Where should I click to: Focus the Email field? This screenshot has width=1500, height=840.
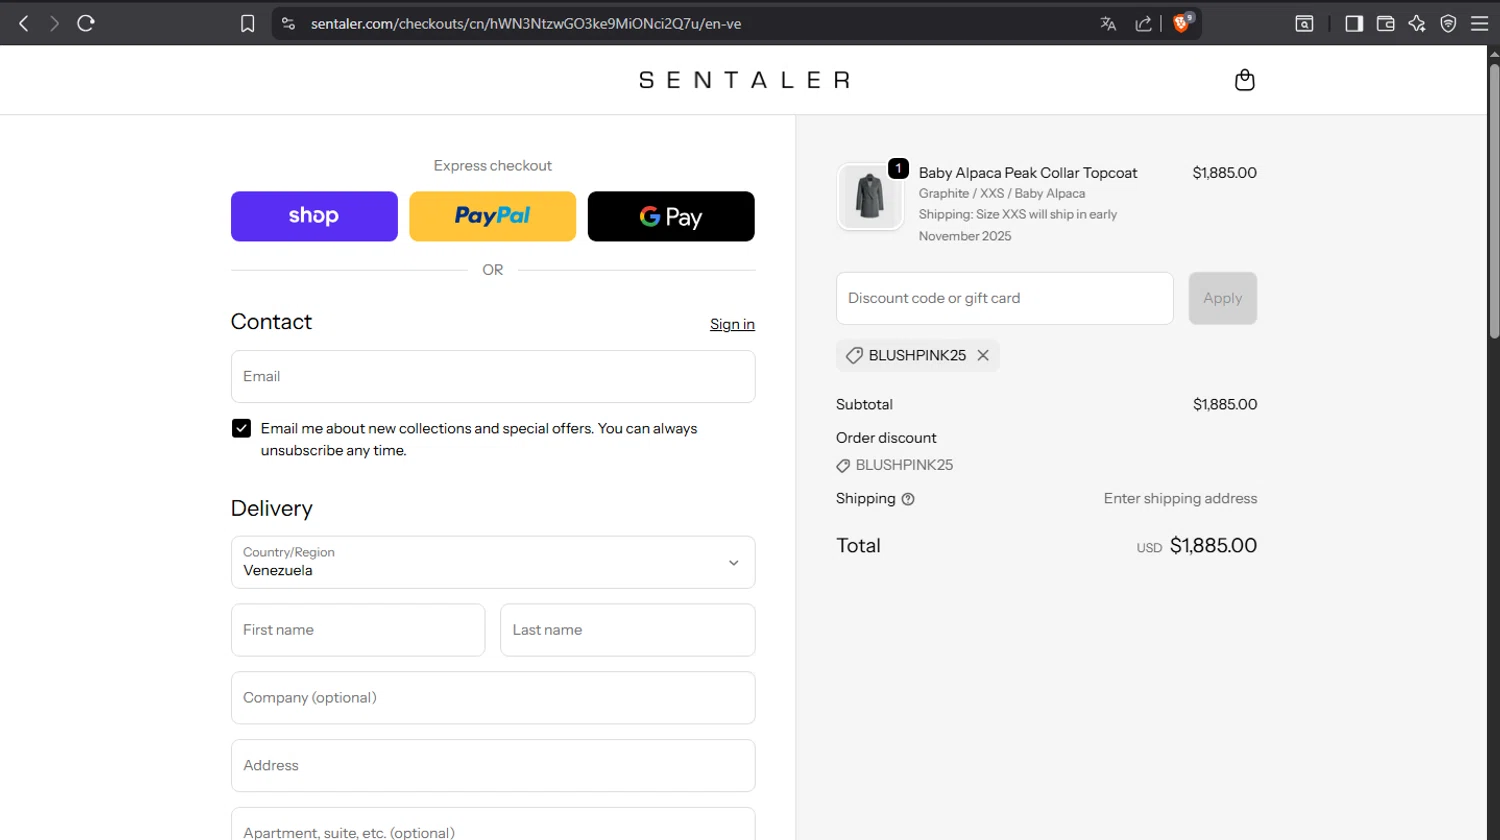click(x=493, y=376)
